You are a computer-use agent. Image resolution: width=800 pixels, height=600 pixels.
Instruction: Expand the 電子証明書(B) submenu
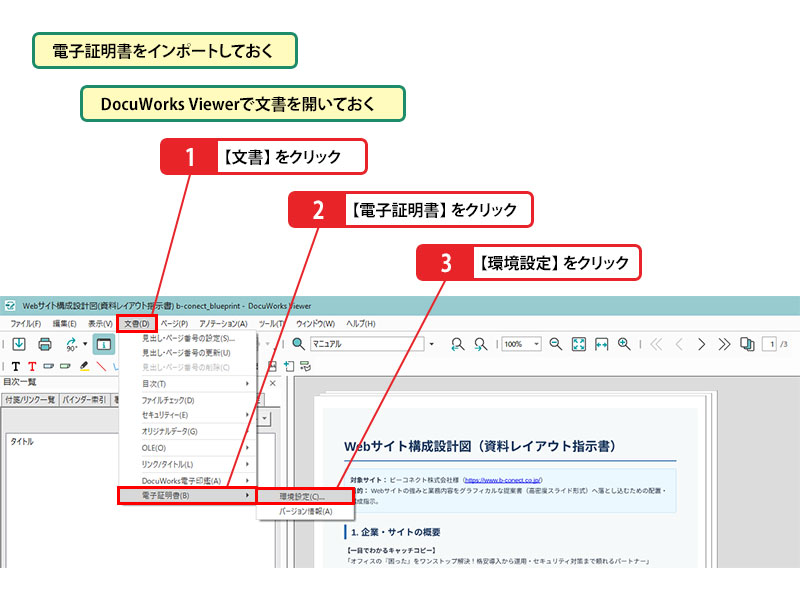click(188, 495)
